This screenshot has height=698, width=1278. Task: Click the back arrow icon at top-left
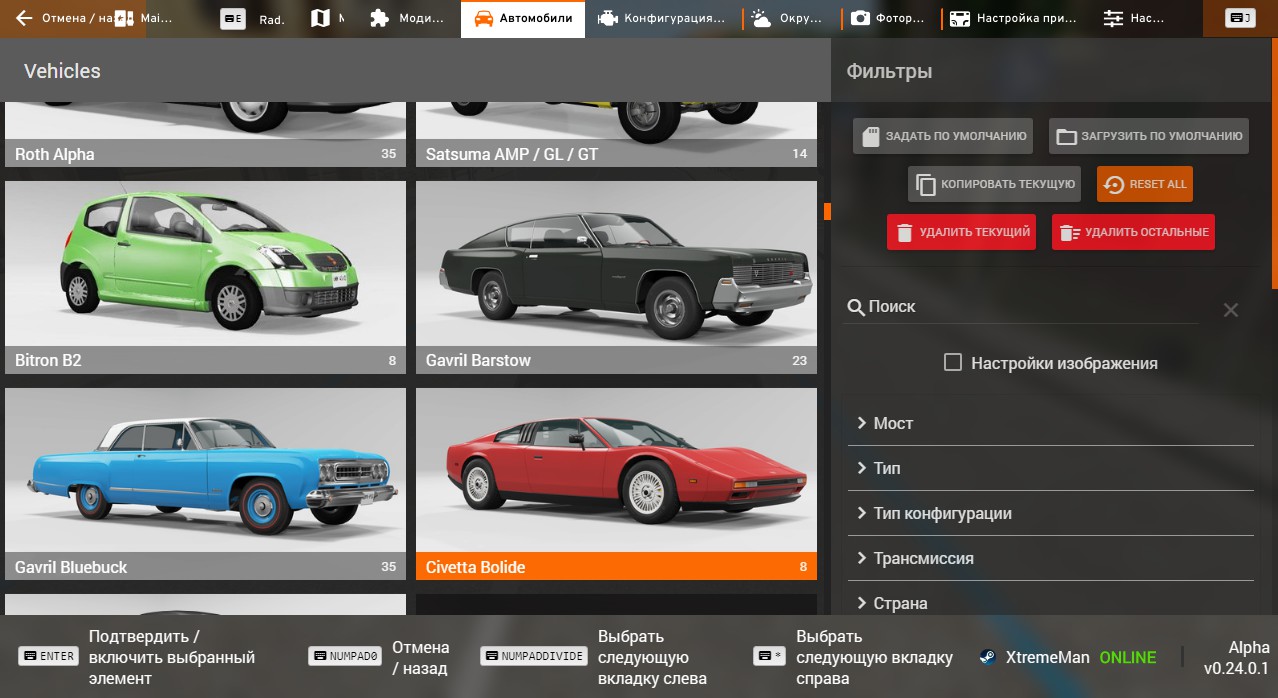[25, 18]
